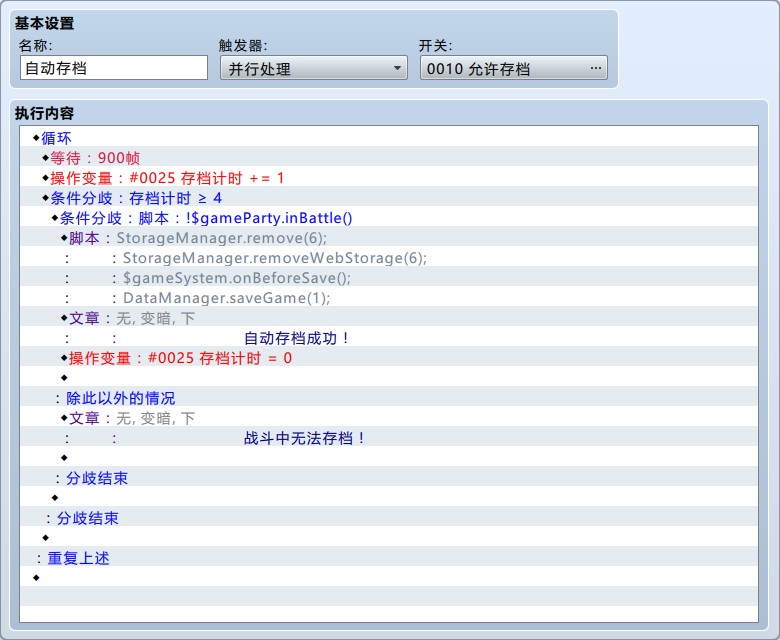The image size is (780, 640).
Task: Select the 除此以外的情况 else line
Action: tap(389, 396)
